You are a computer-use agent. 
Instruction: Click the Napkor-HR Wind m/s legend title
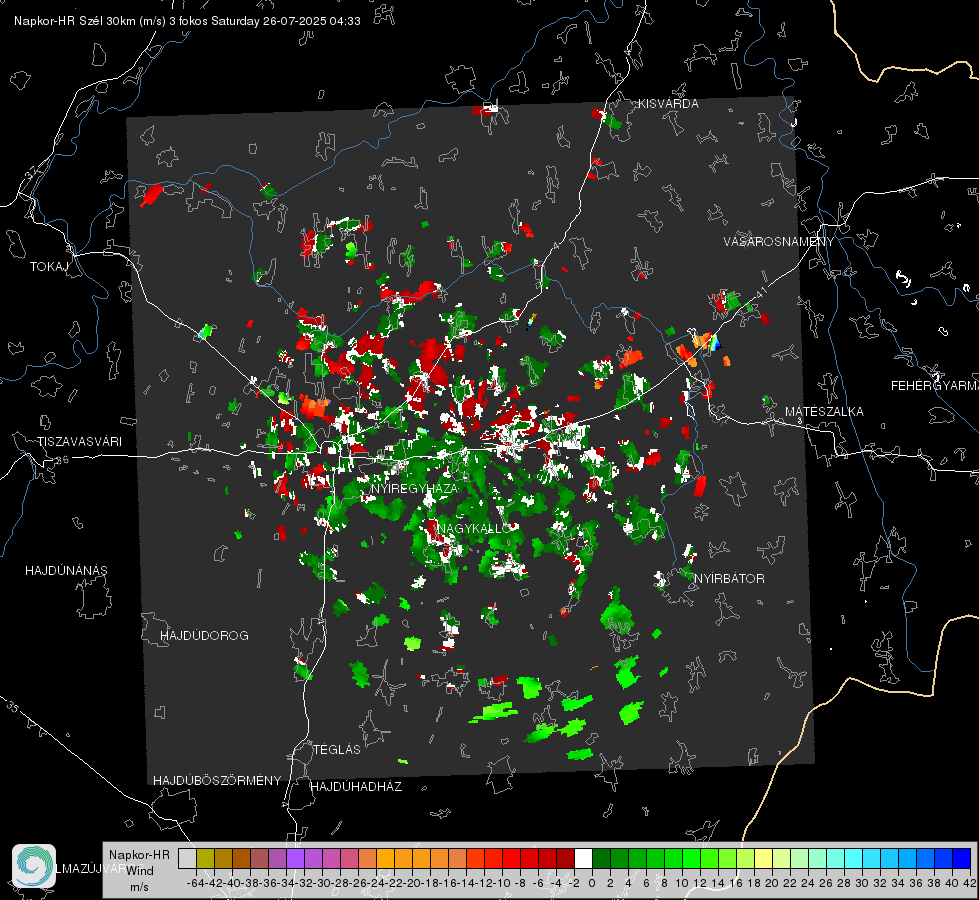pyautogui.click(x=139, y=871)
